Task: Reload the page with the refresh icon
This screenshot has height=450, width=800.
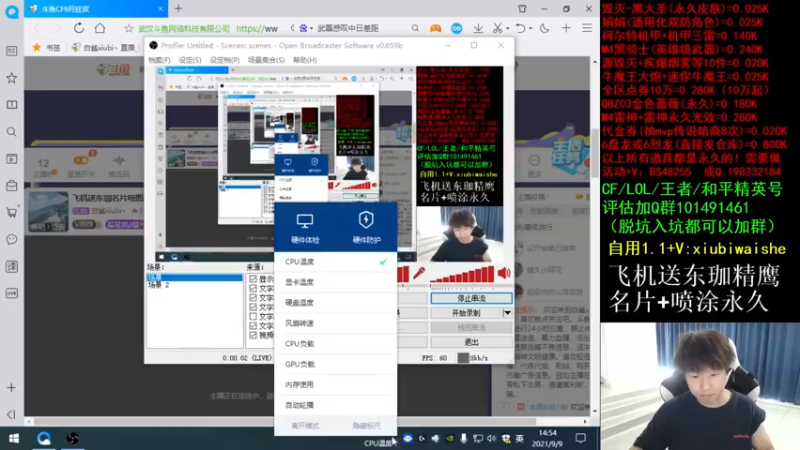Action: coord(79,28)
